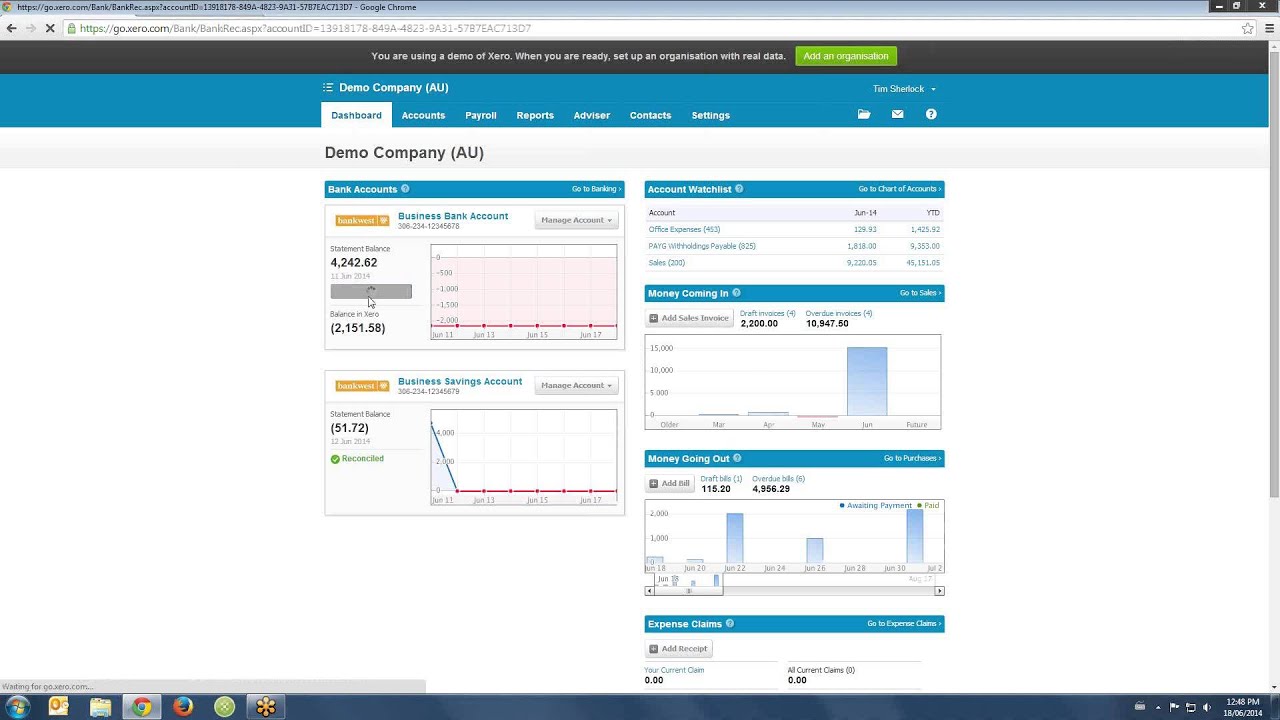This screenshot has width=1280, height=720.
Task: Show help for Account Watchlist panel
Action: 739,189
